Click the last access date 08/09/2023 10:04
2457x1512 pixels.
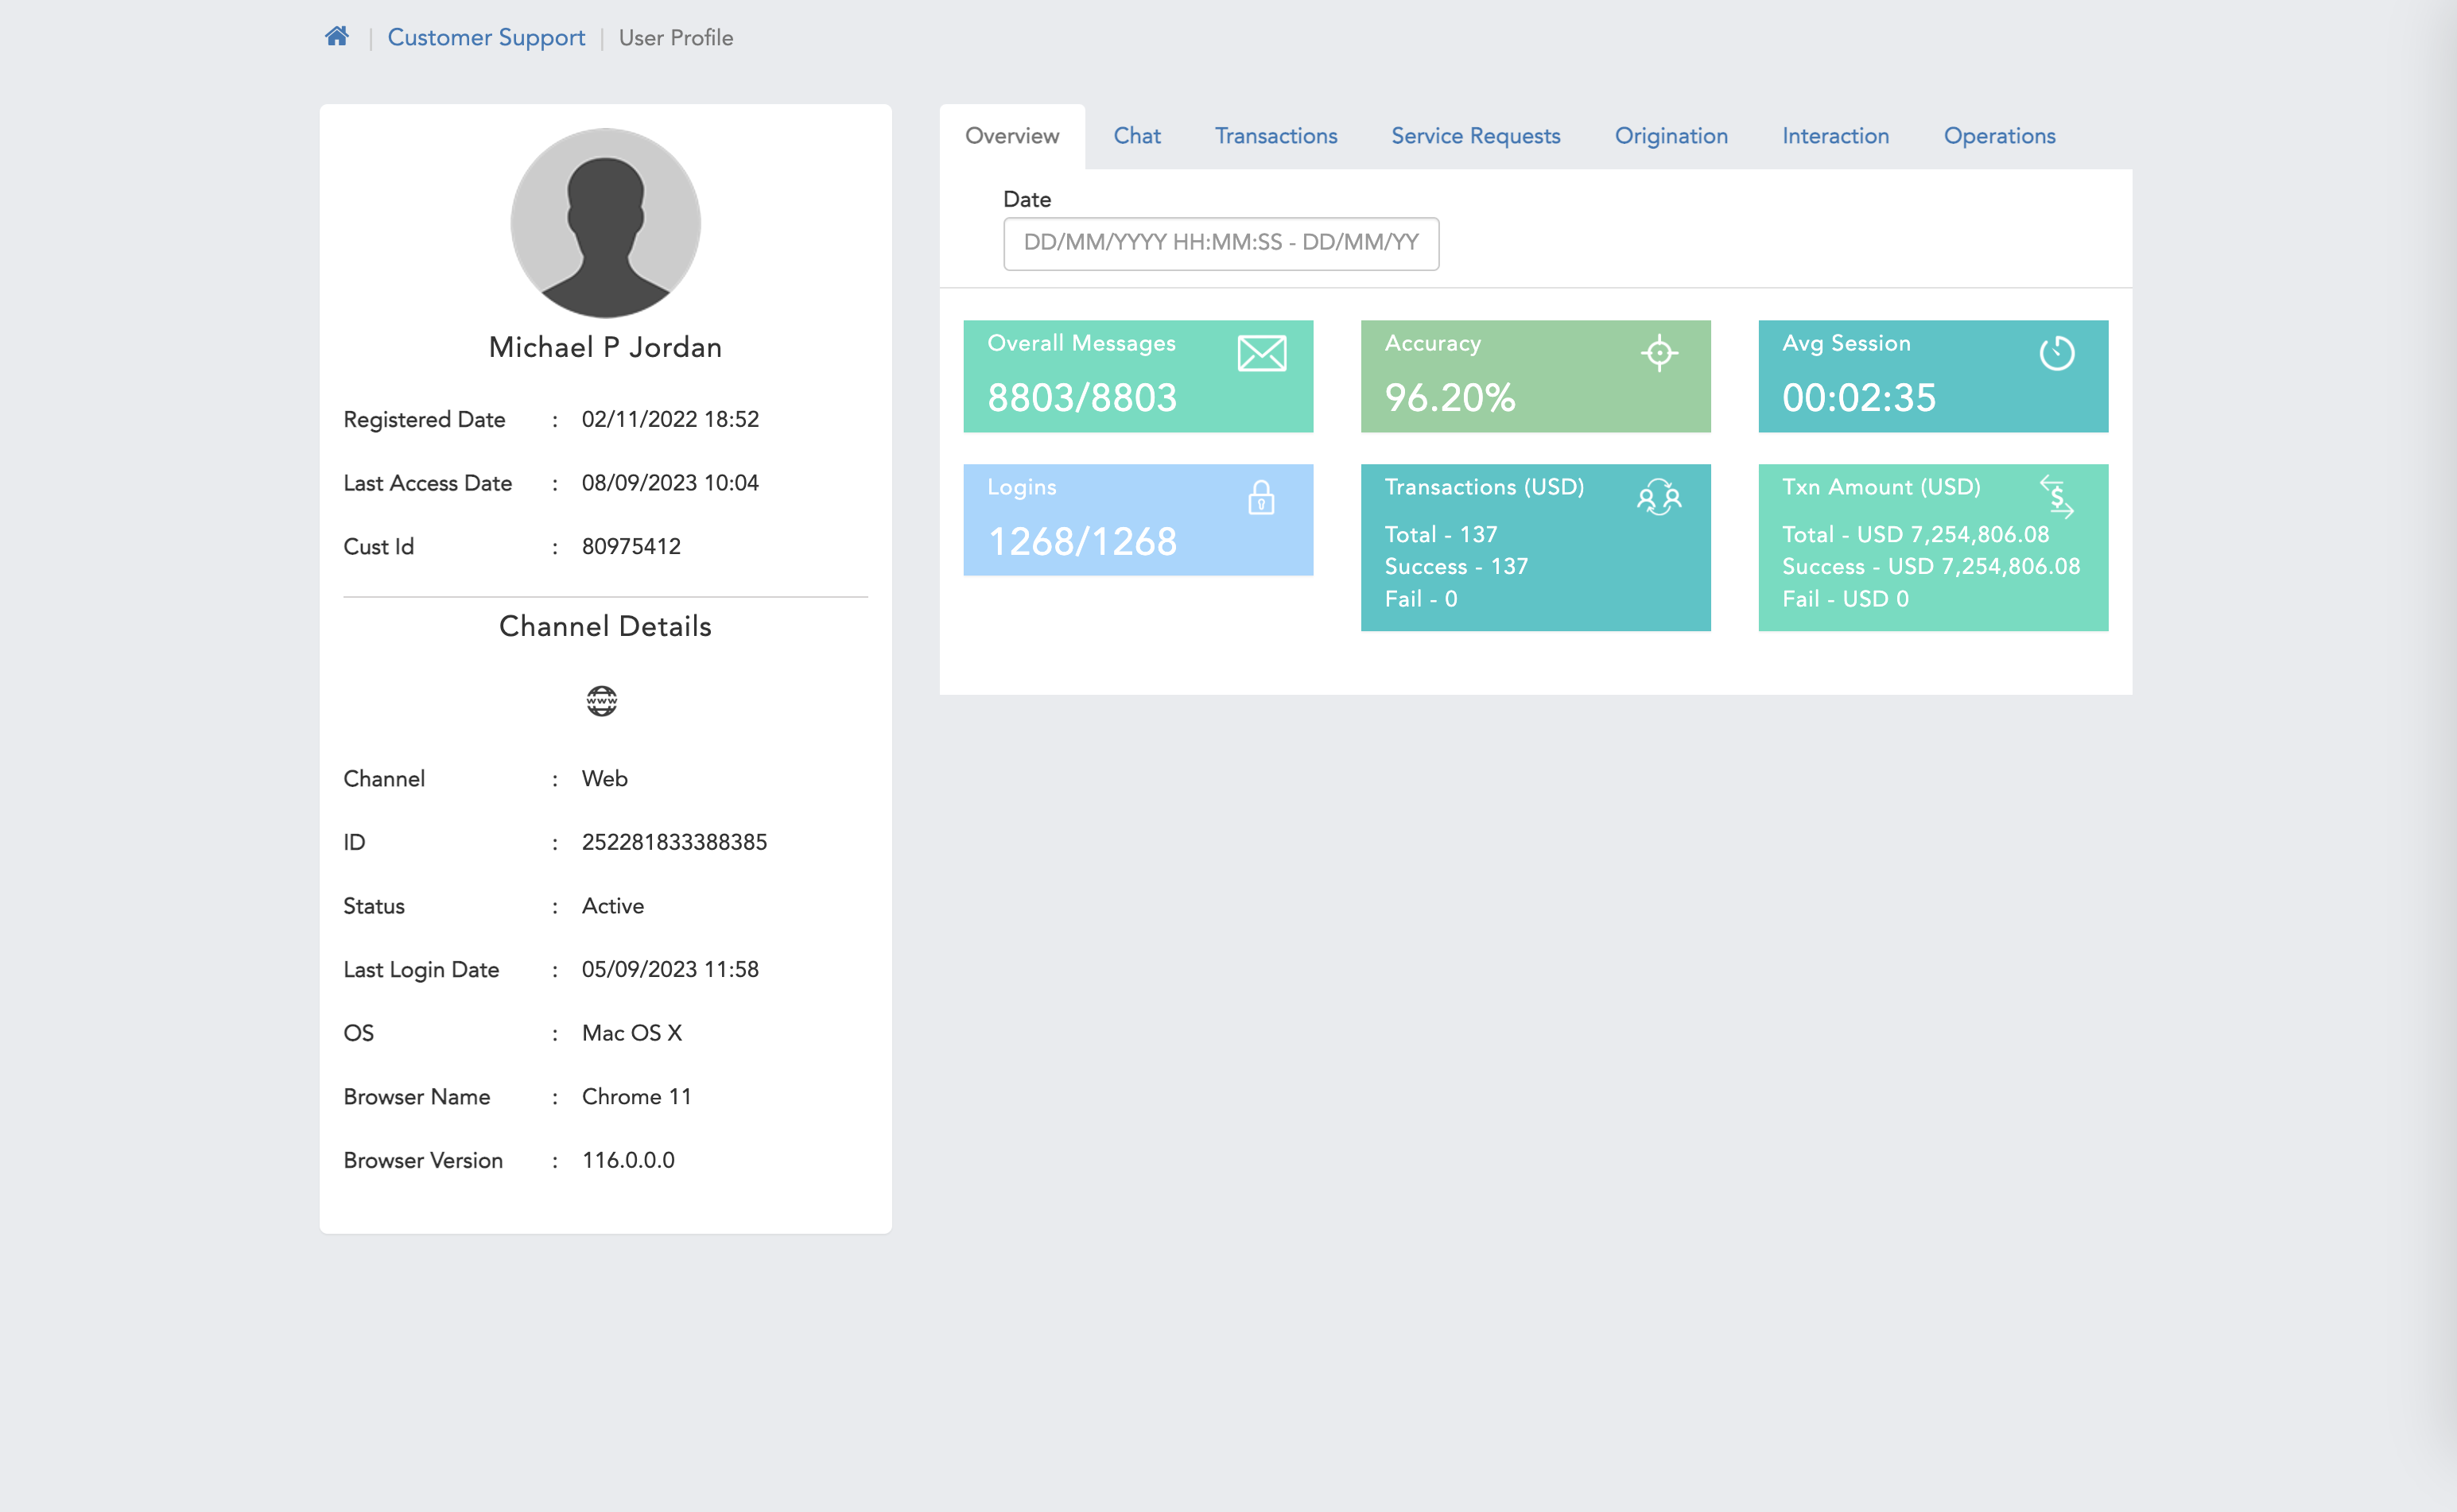point(670,483)
